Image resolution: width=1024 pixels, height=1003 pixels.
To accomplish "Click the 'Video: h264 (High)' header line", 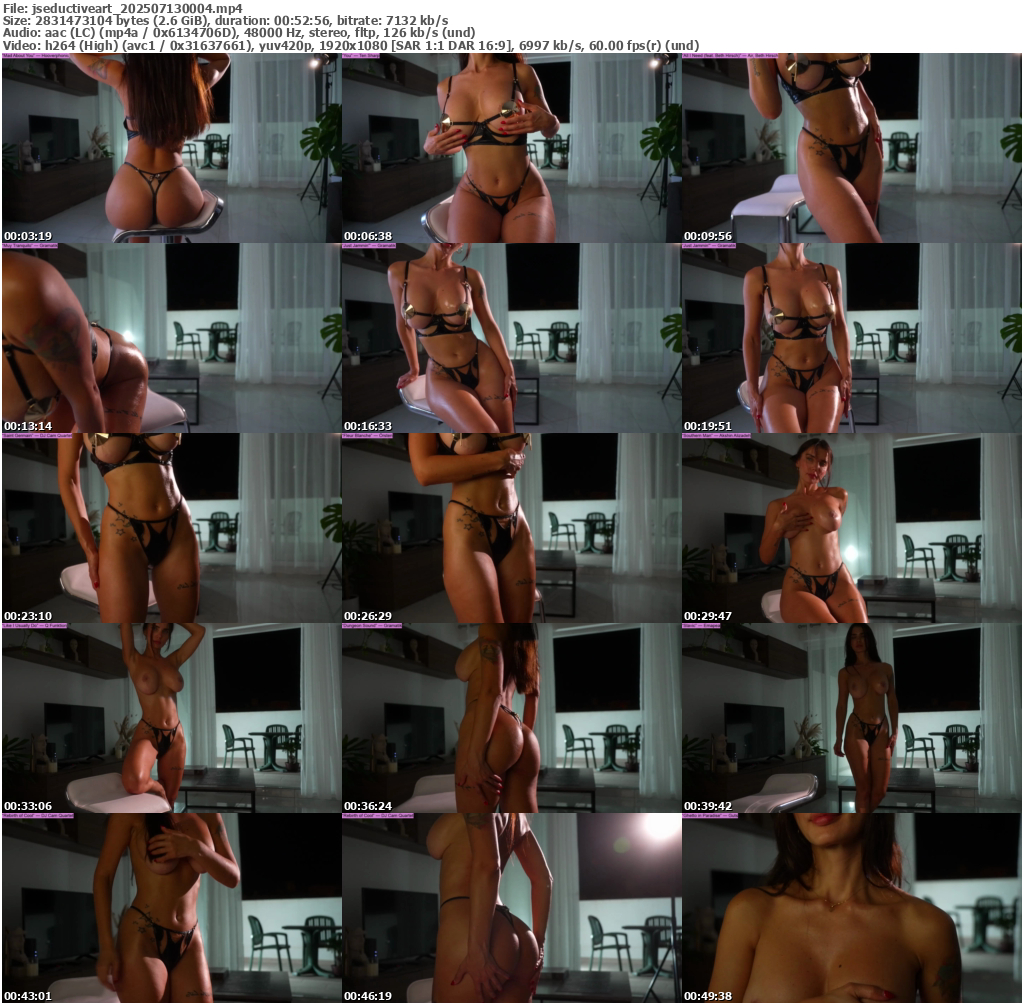I will [x=351, y=45].
